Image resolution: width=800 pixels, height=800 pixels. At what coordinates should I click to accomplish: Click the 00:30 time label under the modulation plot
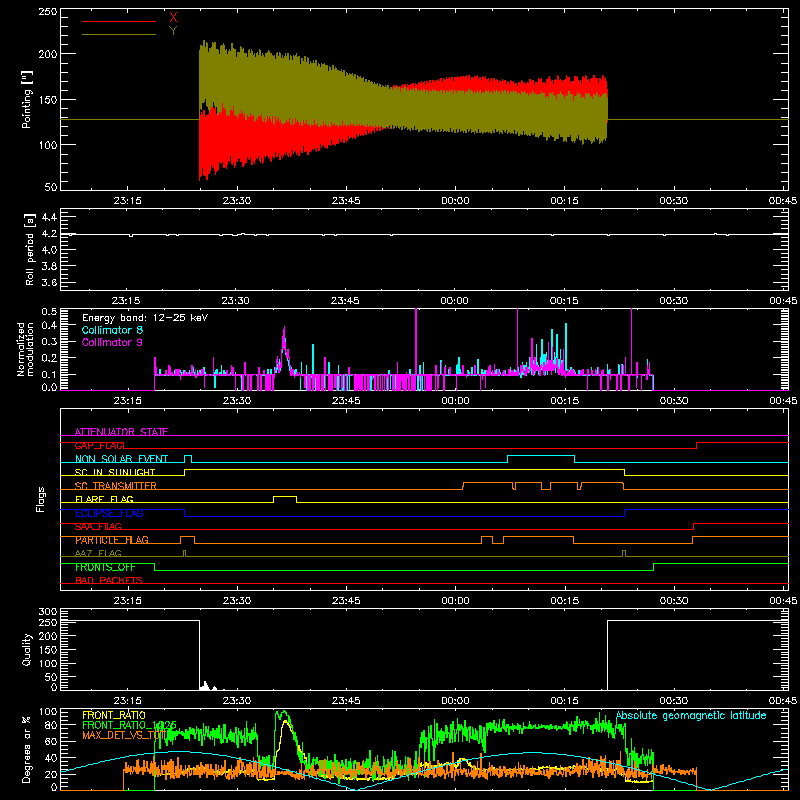(673, 401)
